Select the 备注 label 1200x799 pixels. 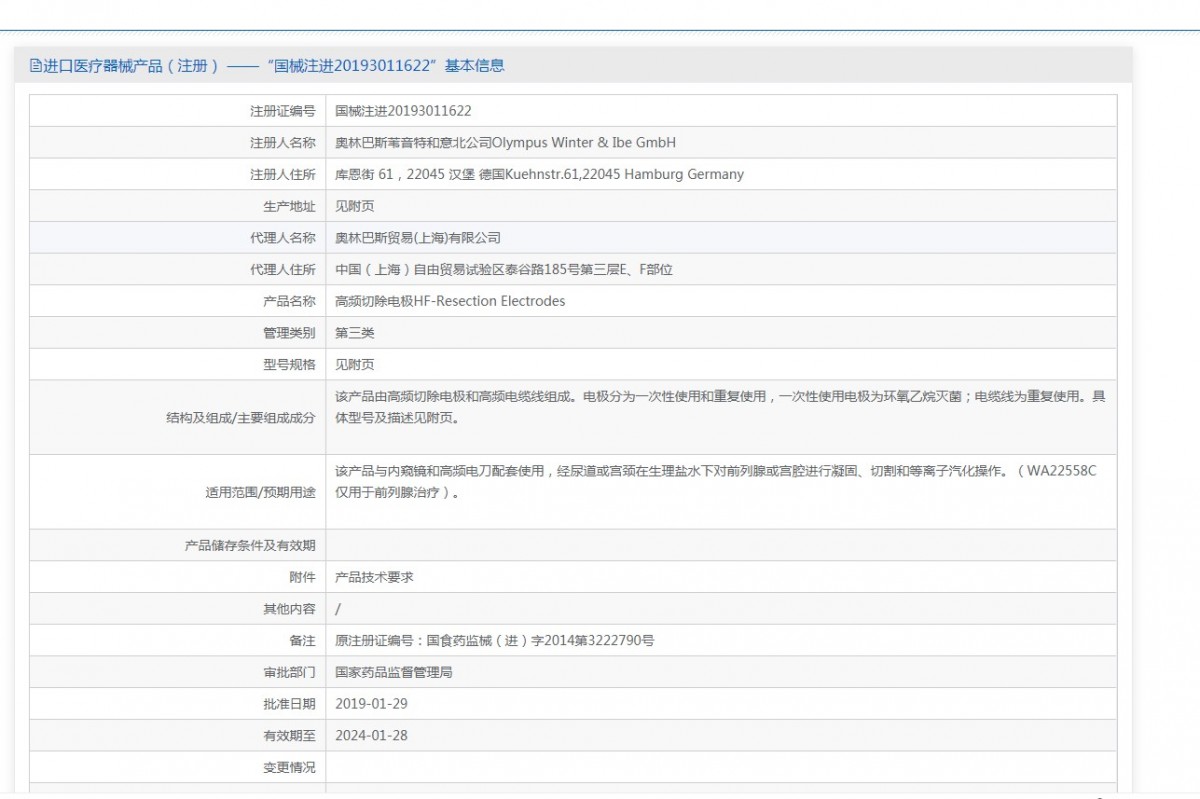click(303, 640)
